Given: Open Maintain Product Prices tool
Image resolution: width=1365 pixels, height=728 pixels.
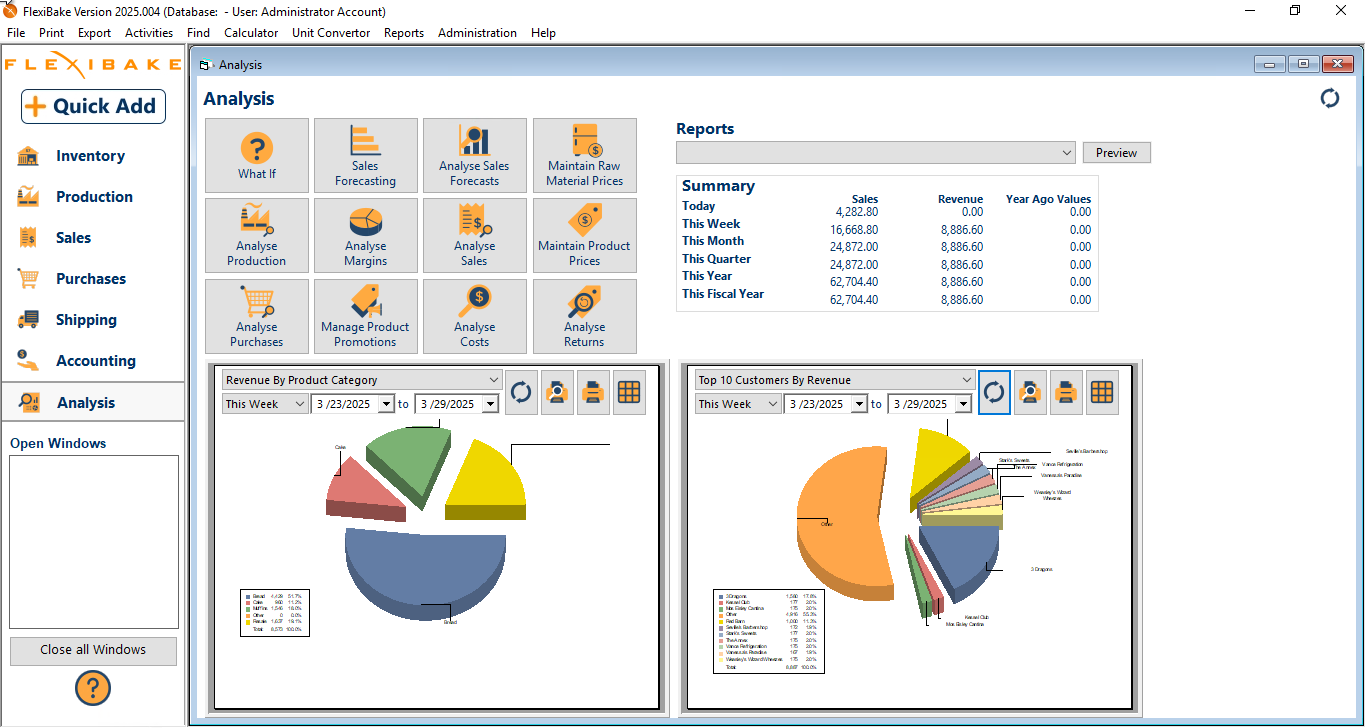Looking at the screenshot, I should (x=585, y=235).
